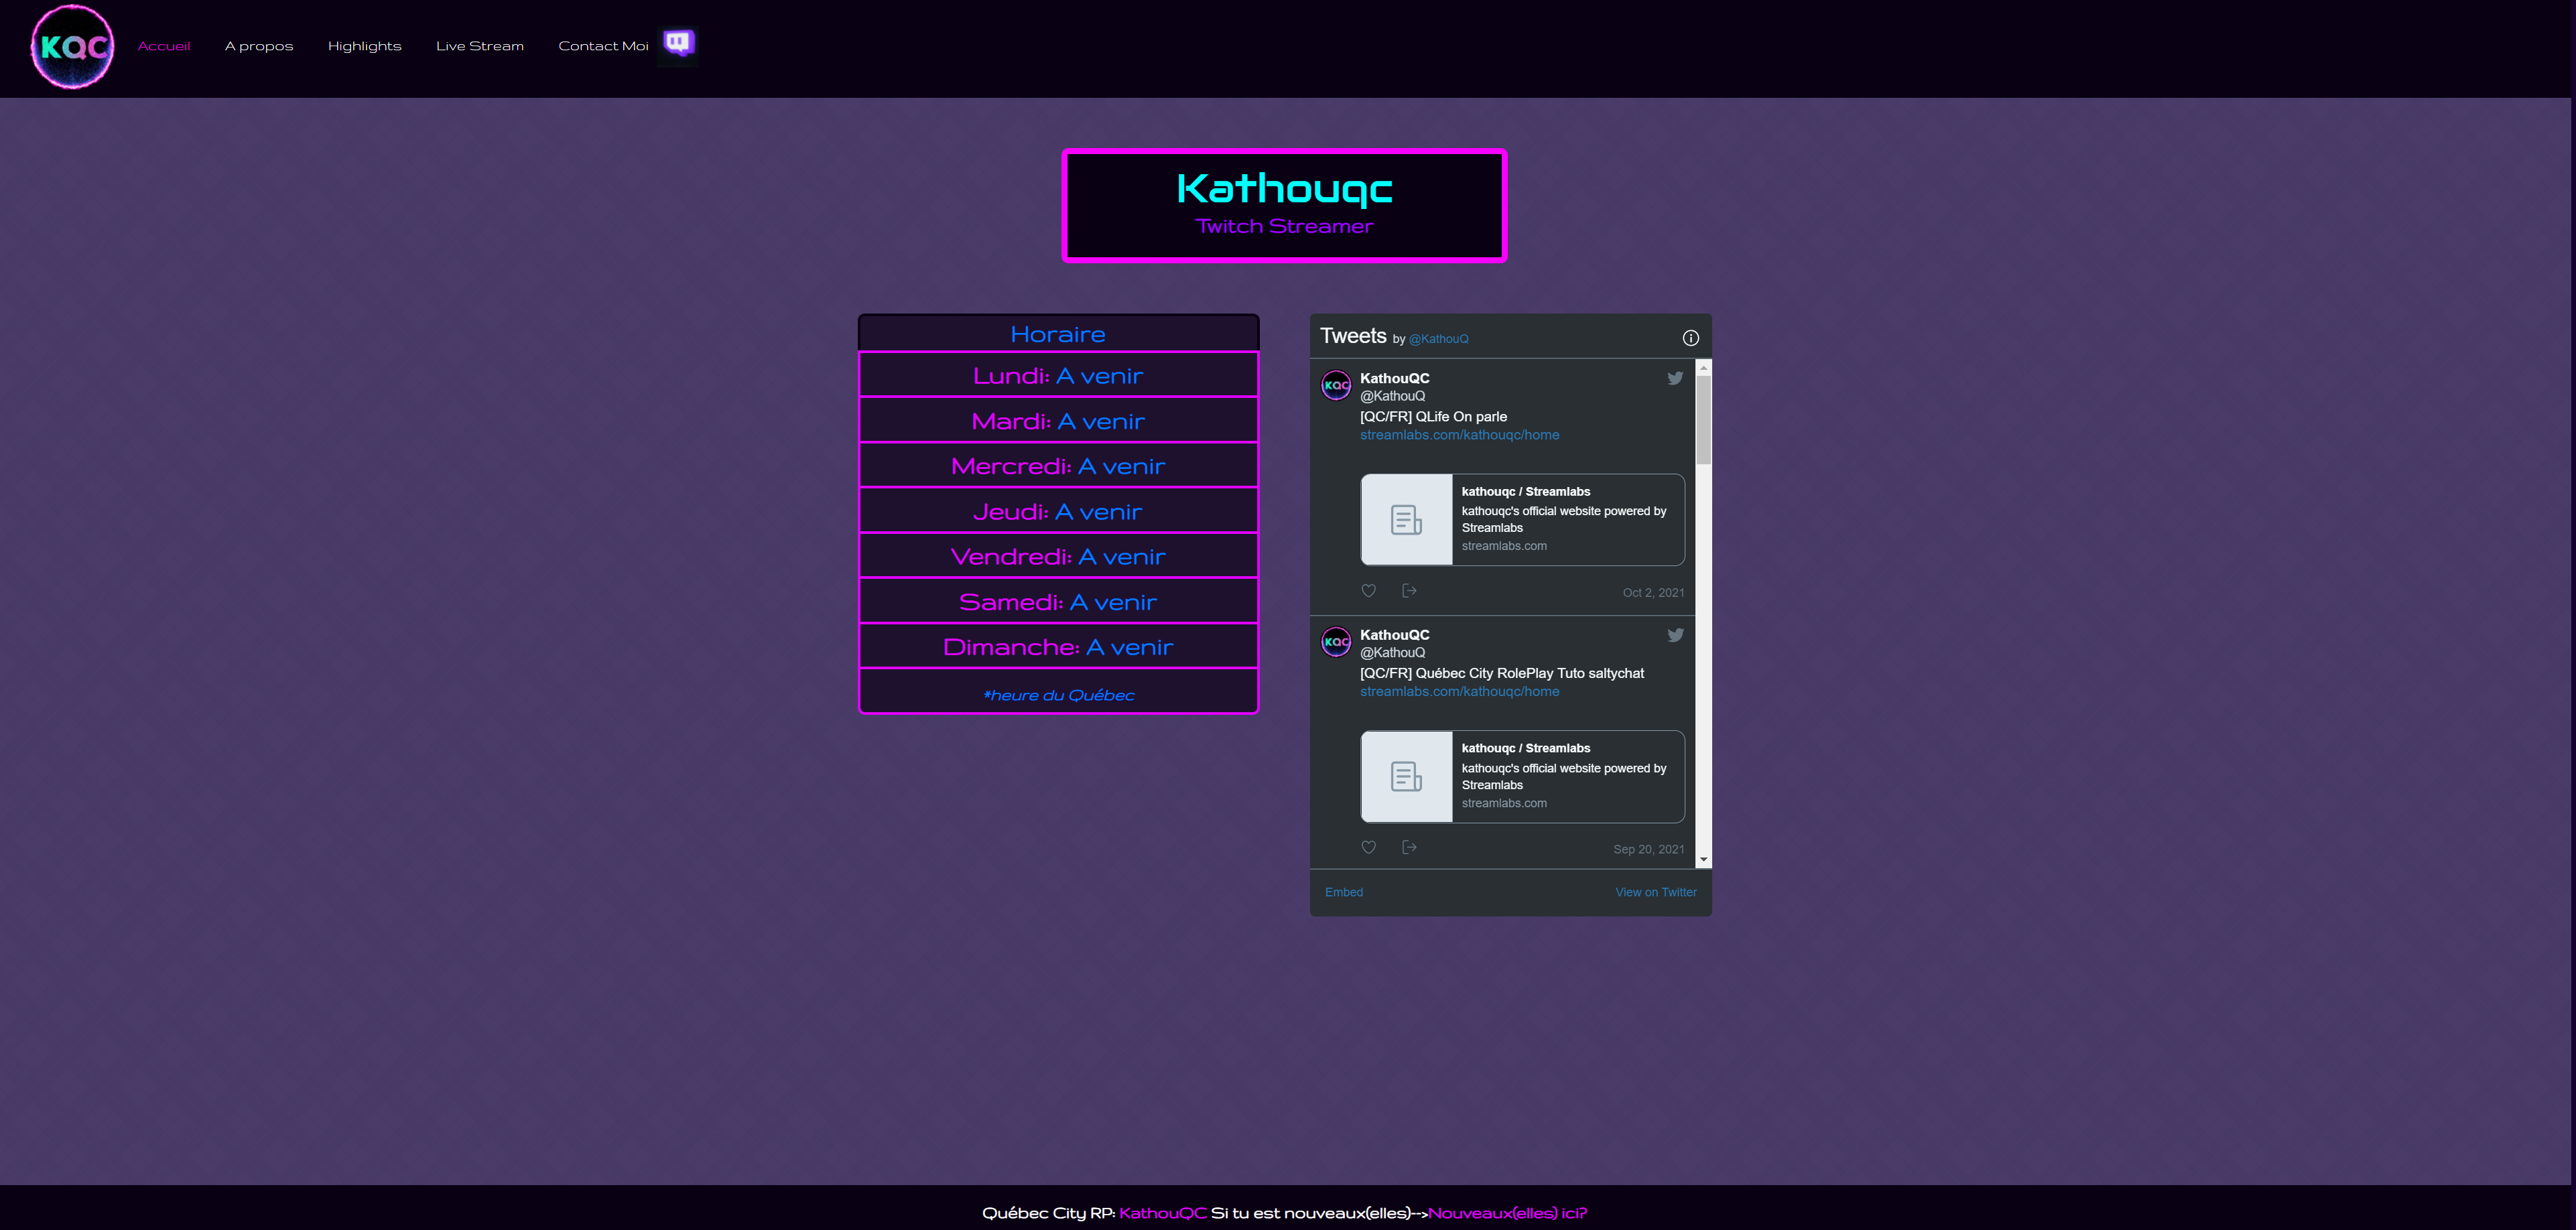Image resolution: width=2576 pixels, height=1230 pixels.
Task: Click Twitter bird on Sep 20 tweet
Action: (1675, 635)
